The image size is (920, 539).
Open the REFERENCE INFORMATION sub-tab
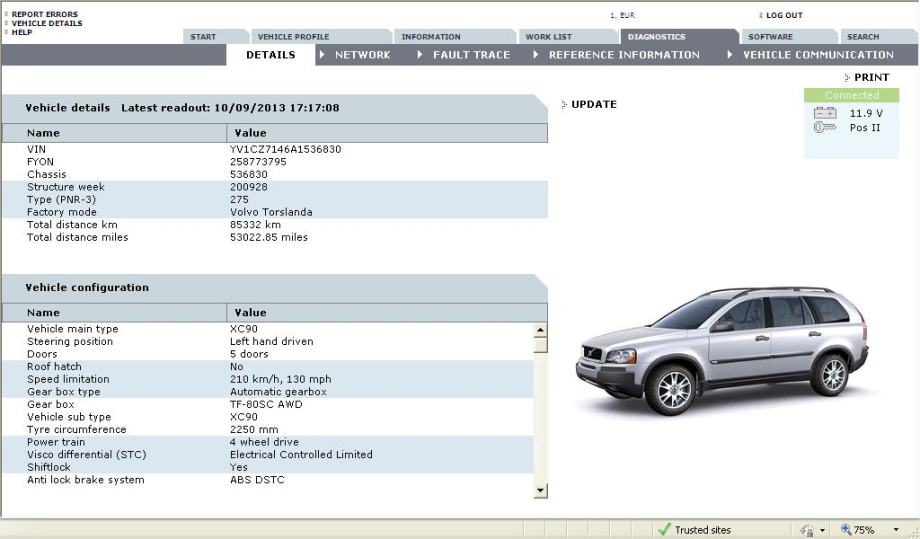pos(624,55)
